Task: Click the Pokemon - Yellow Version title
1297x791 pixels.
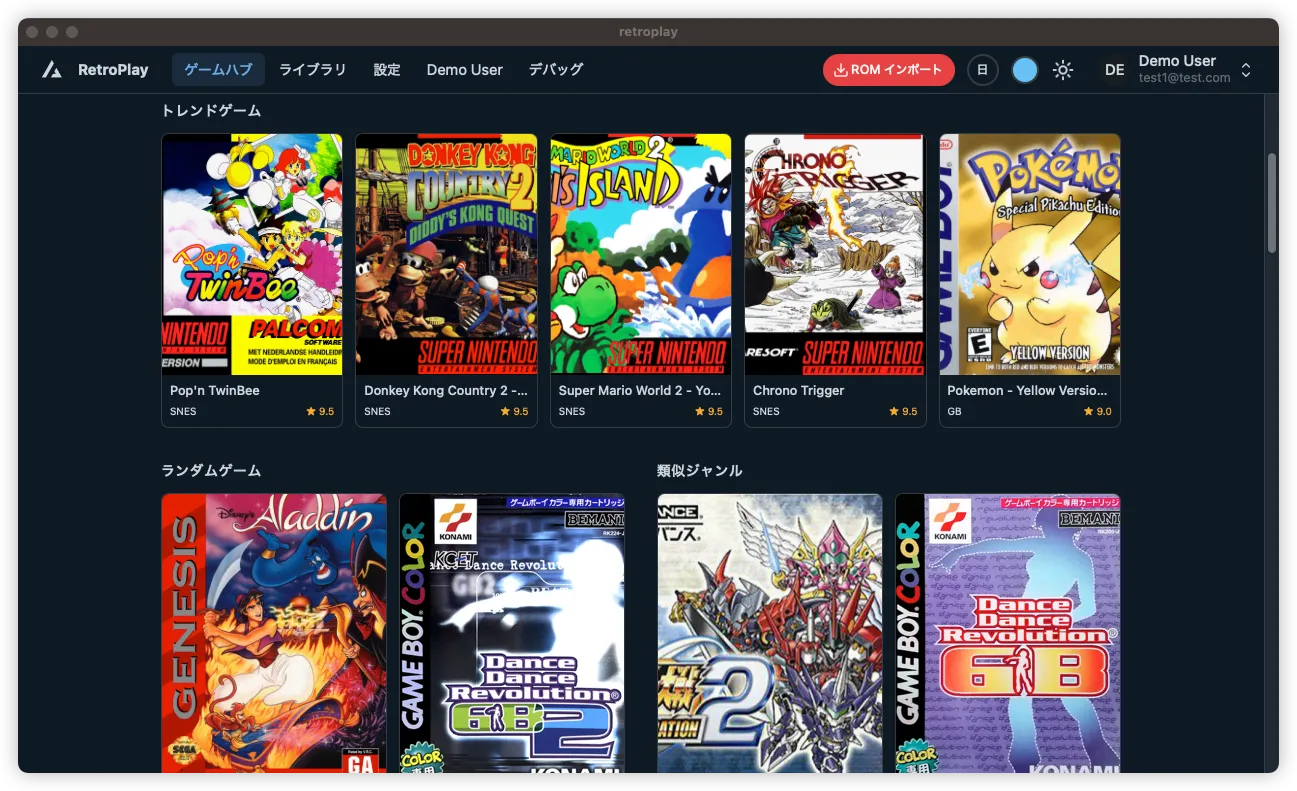Action: (1028, 391)
